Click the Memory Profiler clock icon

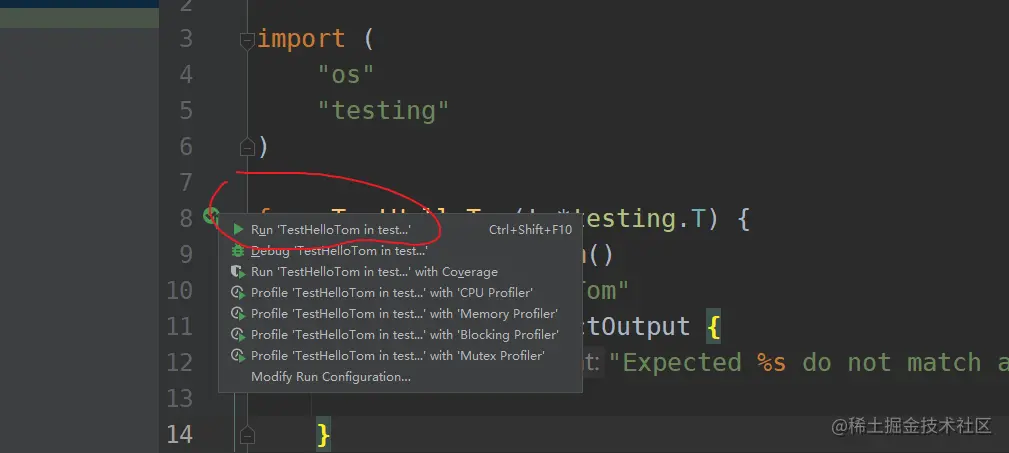click(x=238, y=314)
